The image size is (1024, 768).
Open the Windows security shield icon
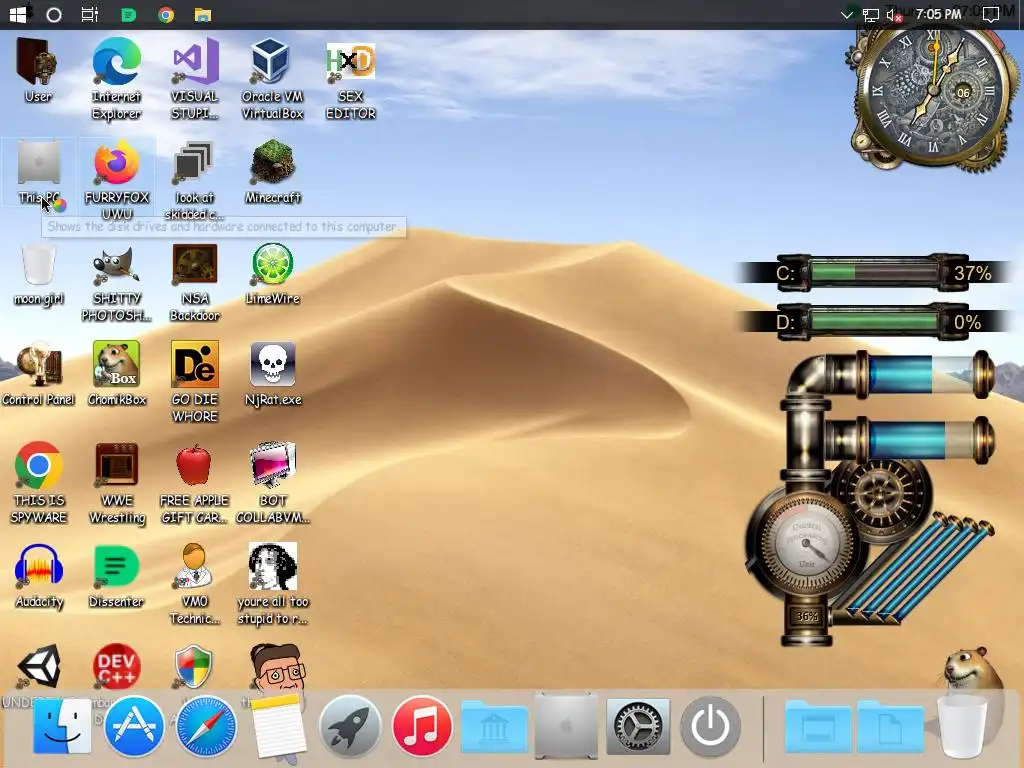point(193,666)
